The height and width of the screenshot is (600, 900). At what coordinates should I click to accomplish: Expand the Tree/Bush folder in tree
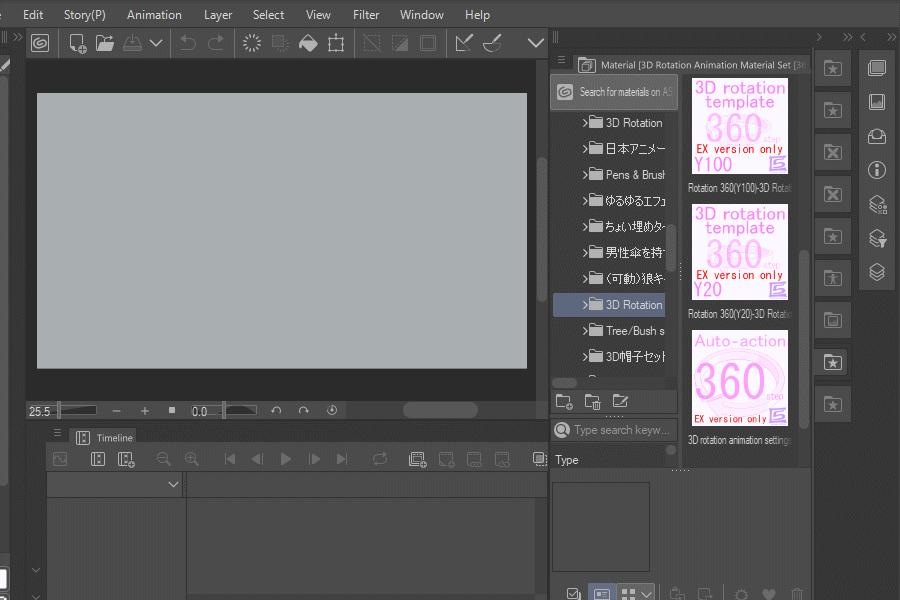[x=585, y=331]
